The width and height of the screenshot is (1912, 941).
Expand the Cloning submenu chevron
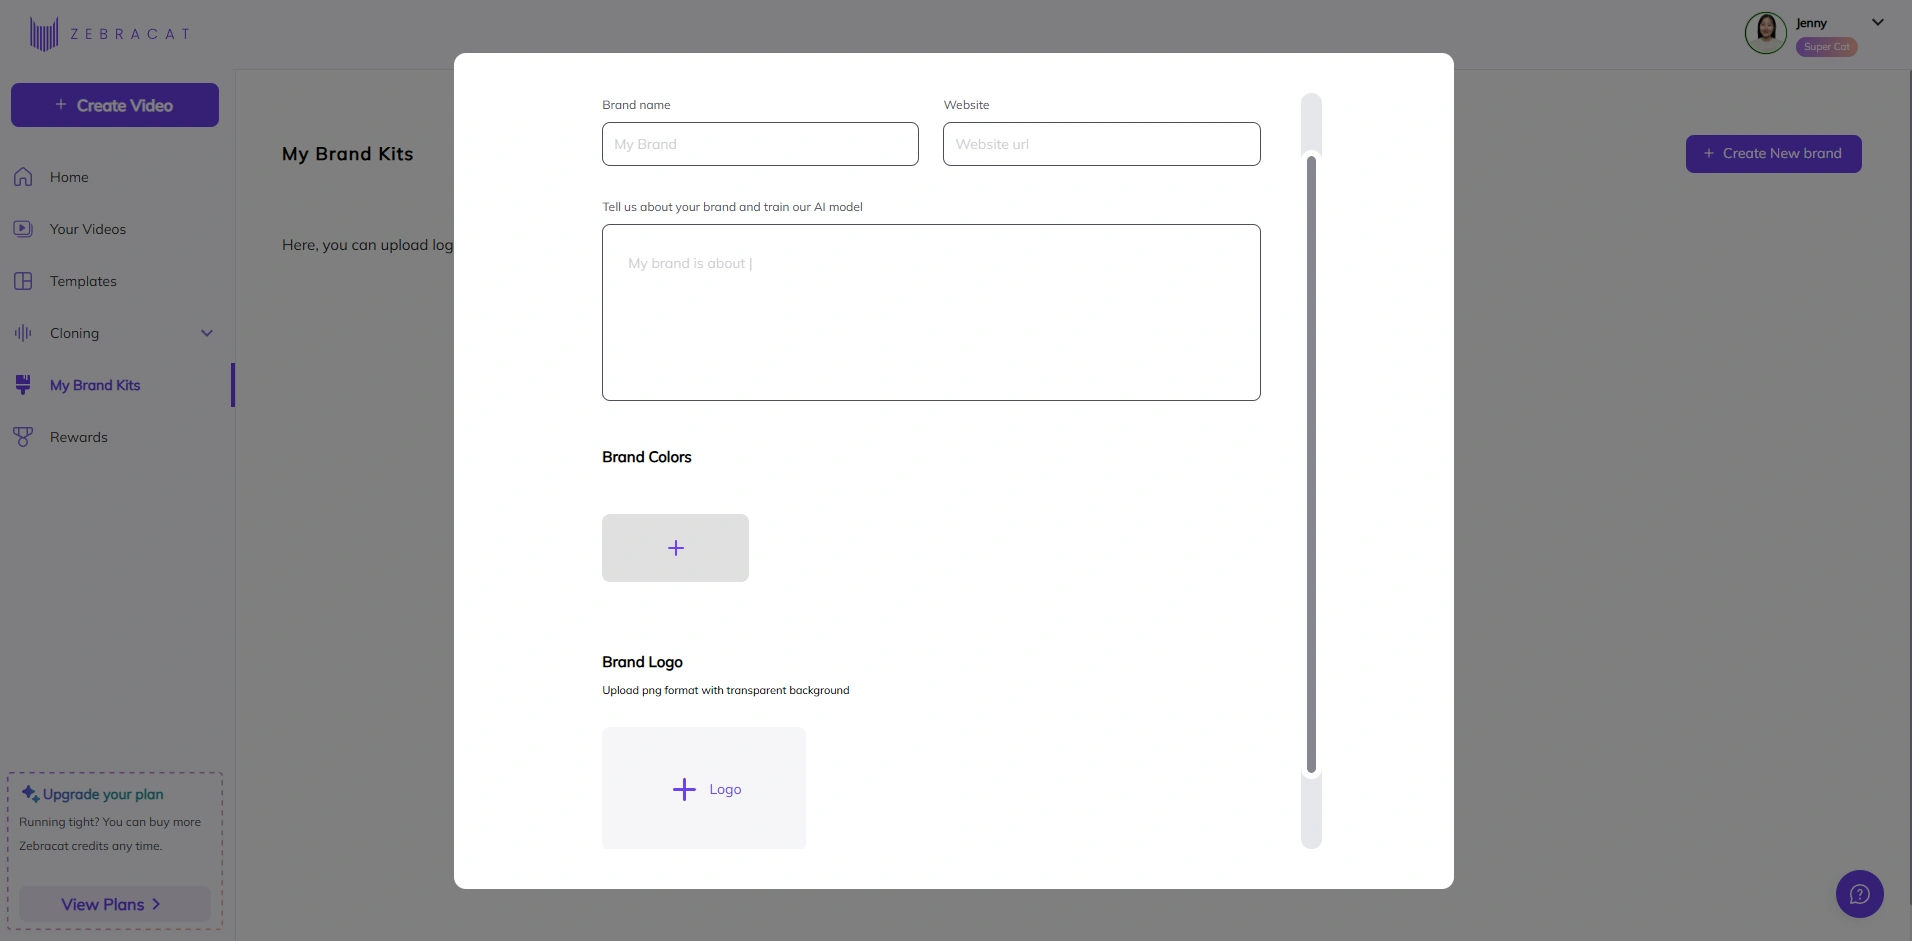click(x=207, y=333)
